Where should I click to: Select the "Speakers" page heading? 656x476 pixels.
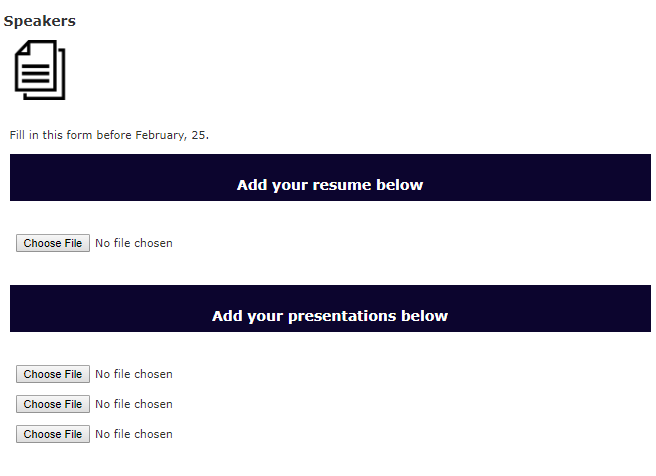pos(40,21)
